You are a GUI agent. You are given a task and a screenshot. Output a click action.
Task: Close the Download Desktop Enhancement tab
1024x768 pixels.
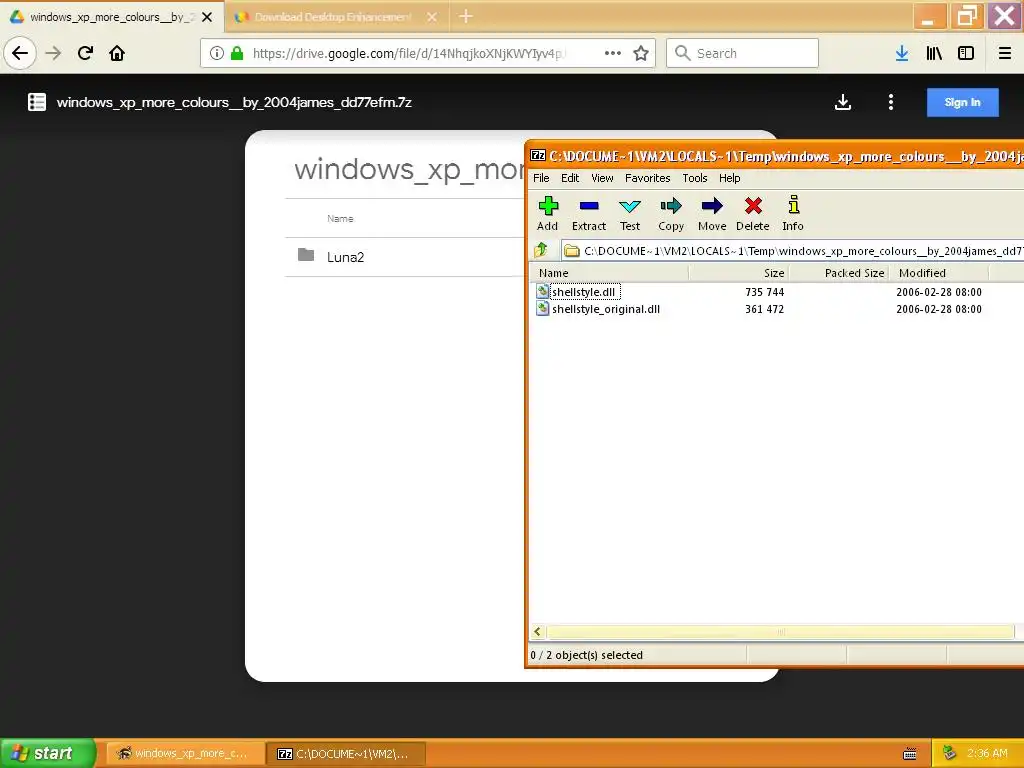coord(432,17)
